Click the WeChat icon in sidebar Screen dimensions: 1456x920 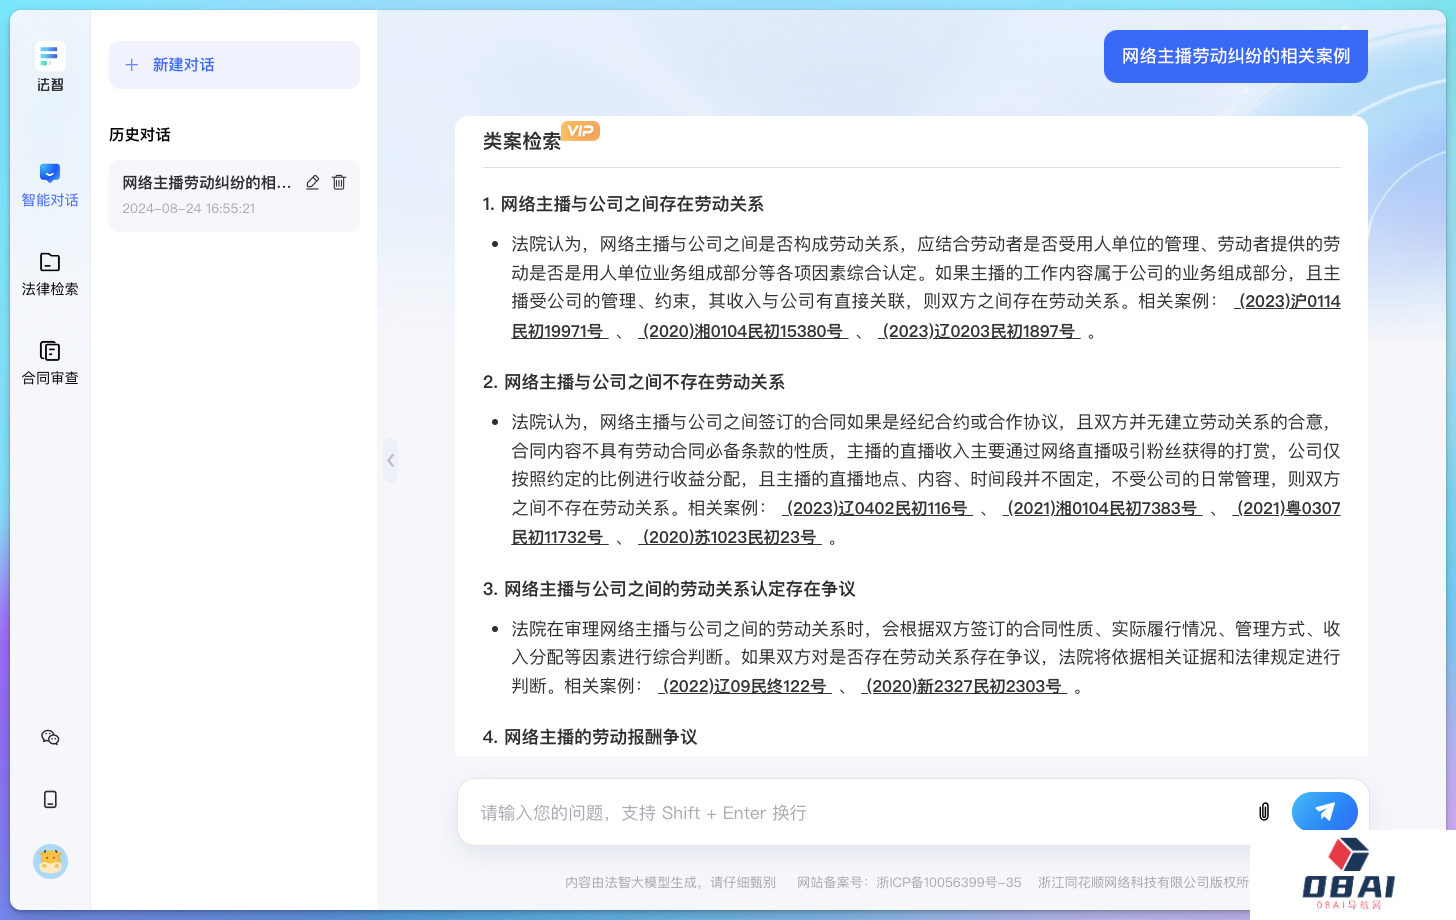50,738
